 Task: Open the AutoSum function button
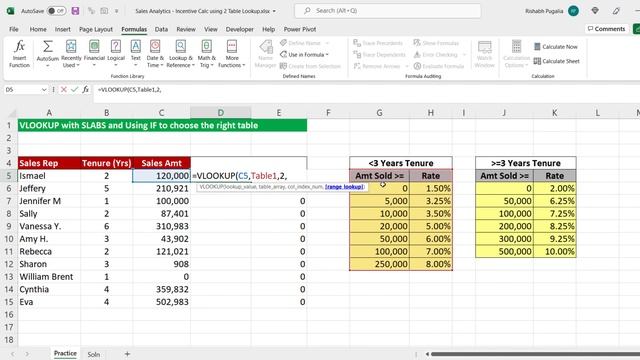[x=47, y=54]
